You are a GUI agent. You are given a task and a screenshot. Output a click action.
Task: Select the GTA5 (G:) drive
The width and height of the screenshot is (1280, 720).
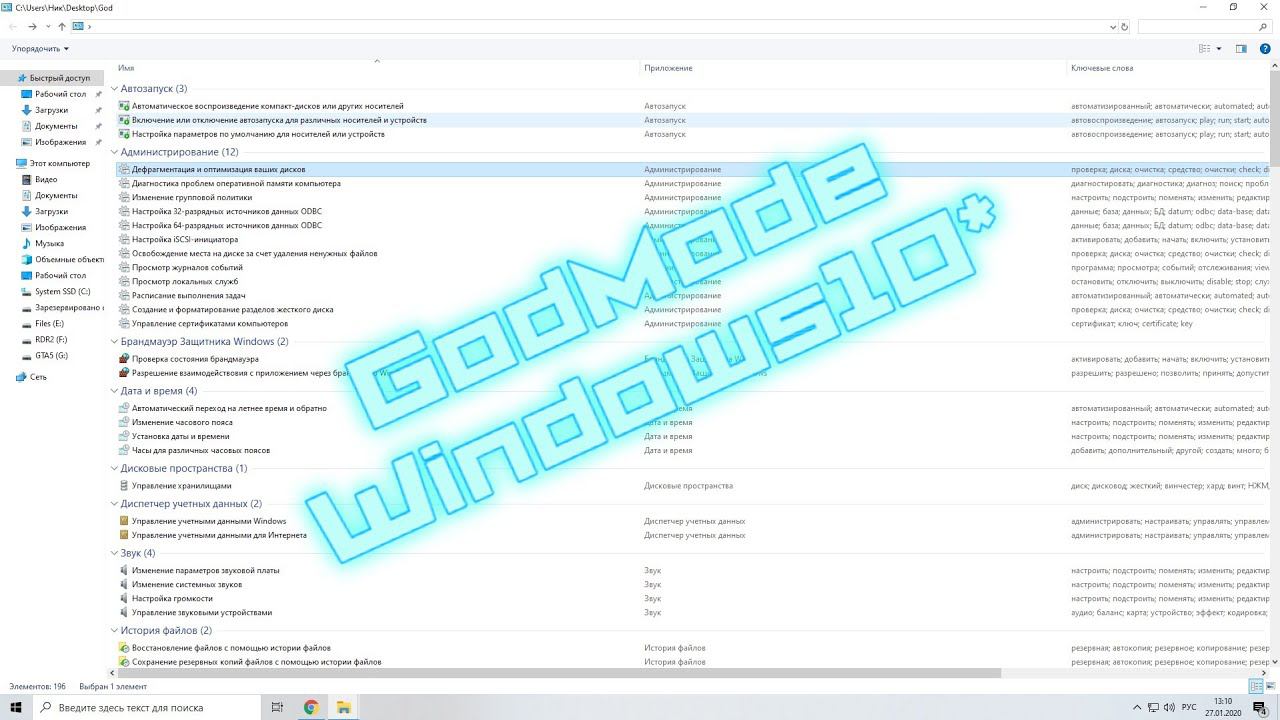(x=51, y=355)
